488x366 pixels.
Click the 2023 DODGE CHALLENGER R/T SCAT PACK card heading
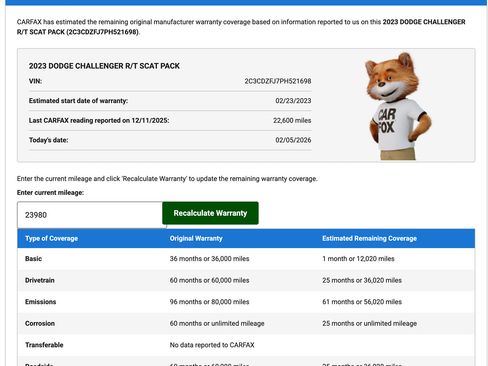coord(104,66)
